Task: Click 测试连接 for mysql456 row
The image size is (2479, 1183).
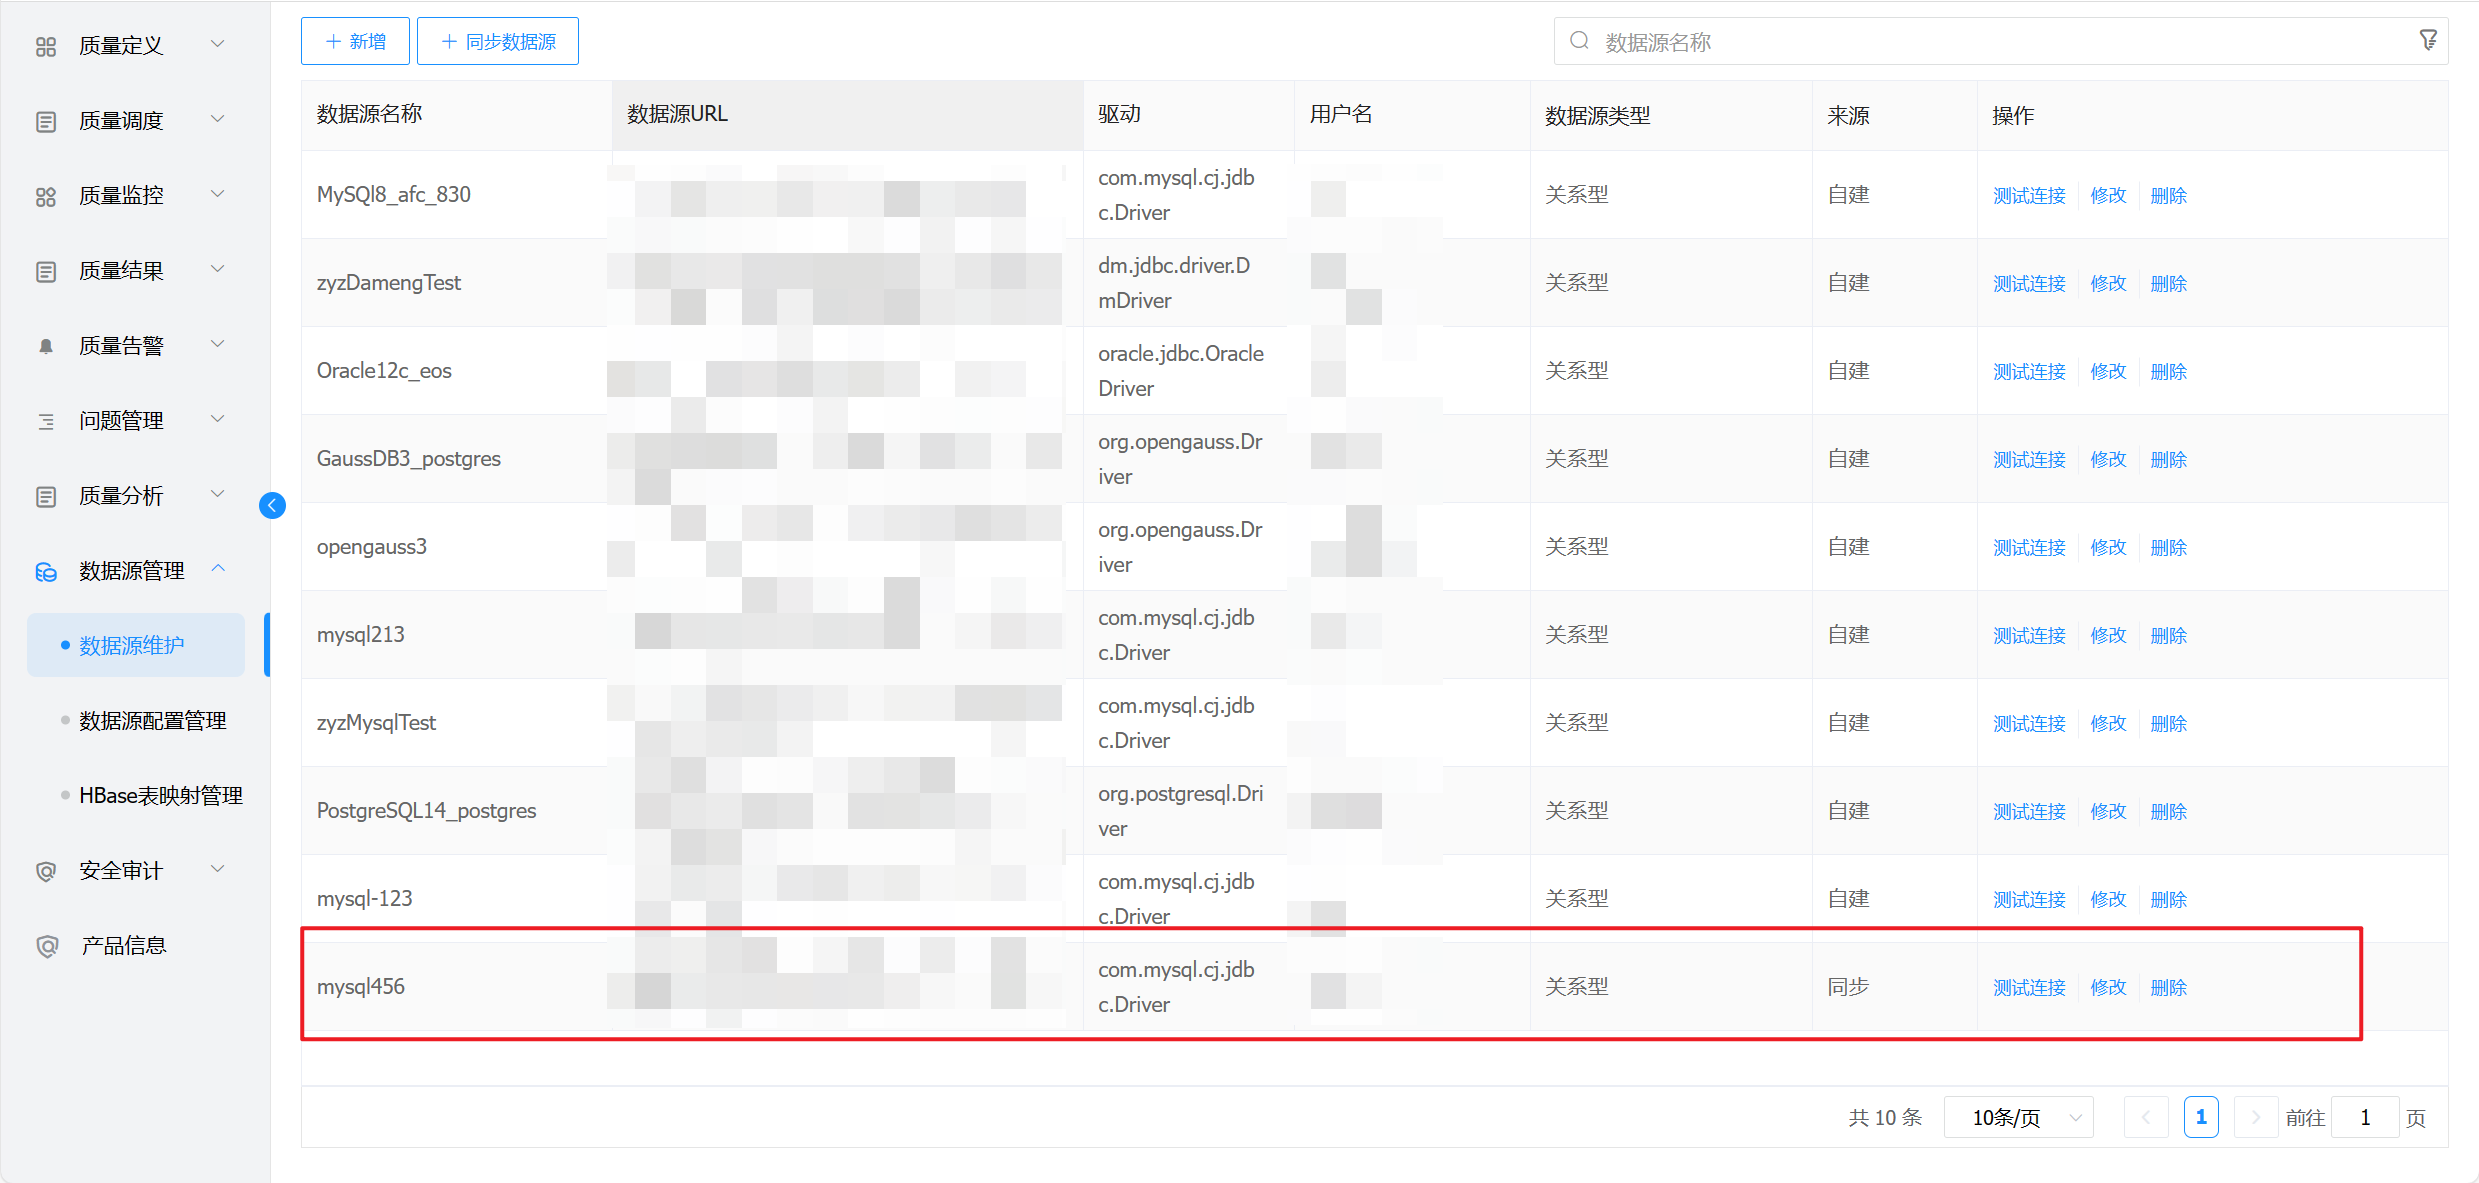Action: click(x=2029, y=988)
